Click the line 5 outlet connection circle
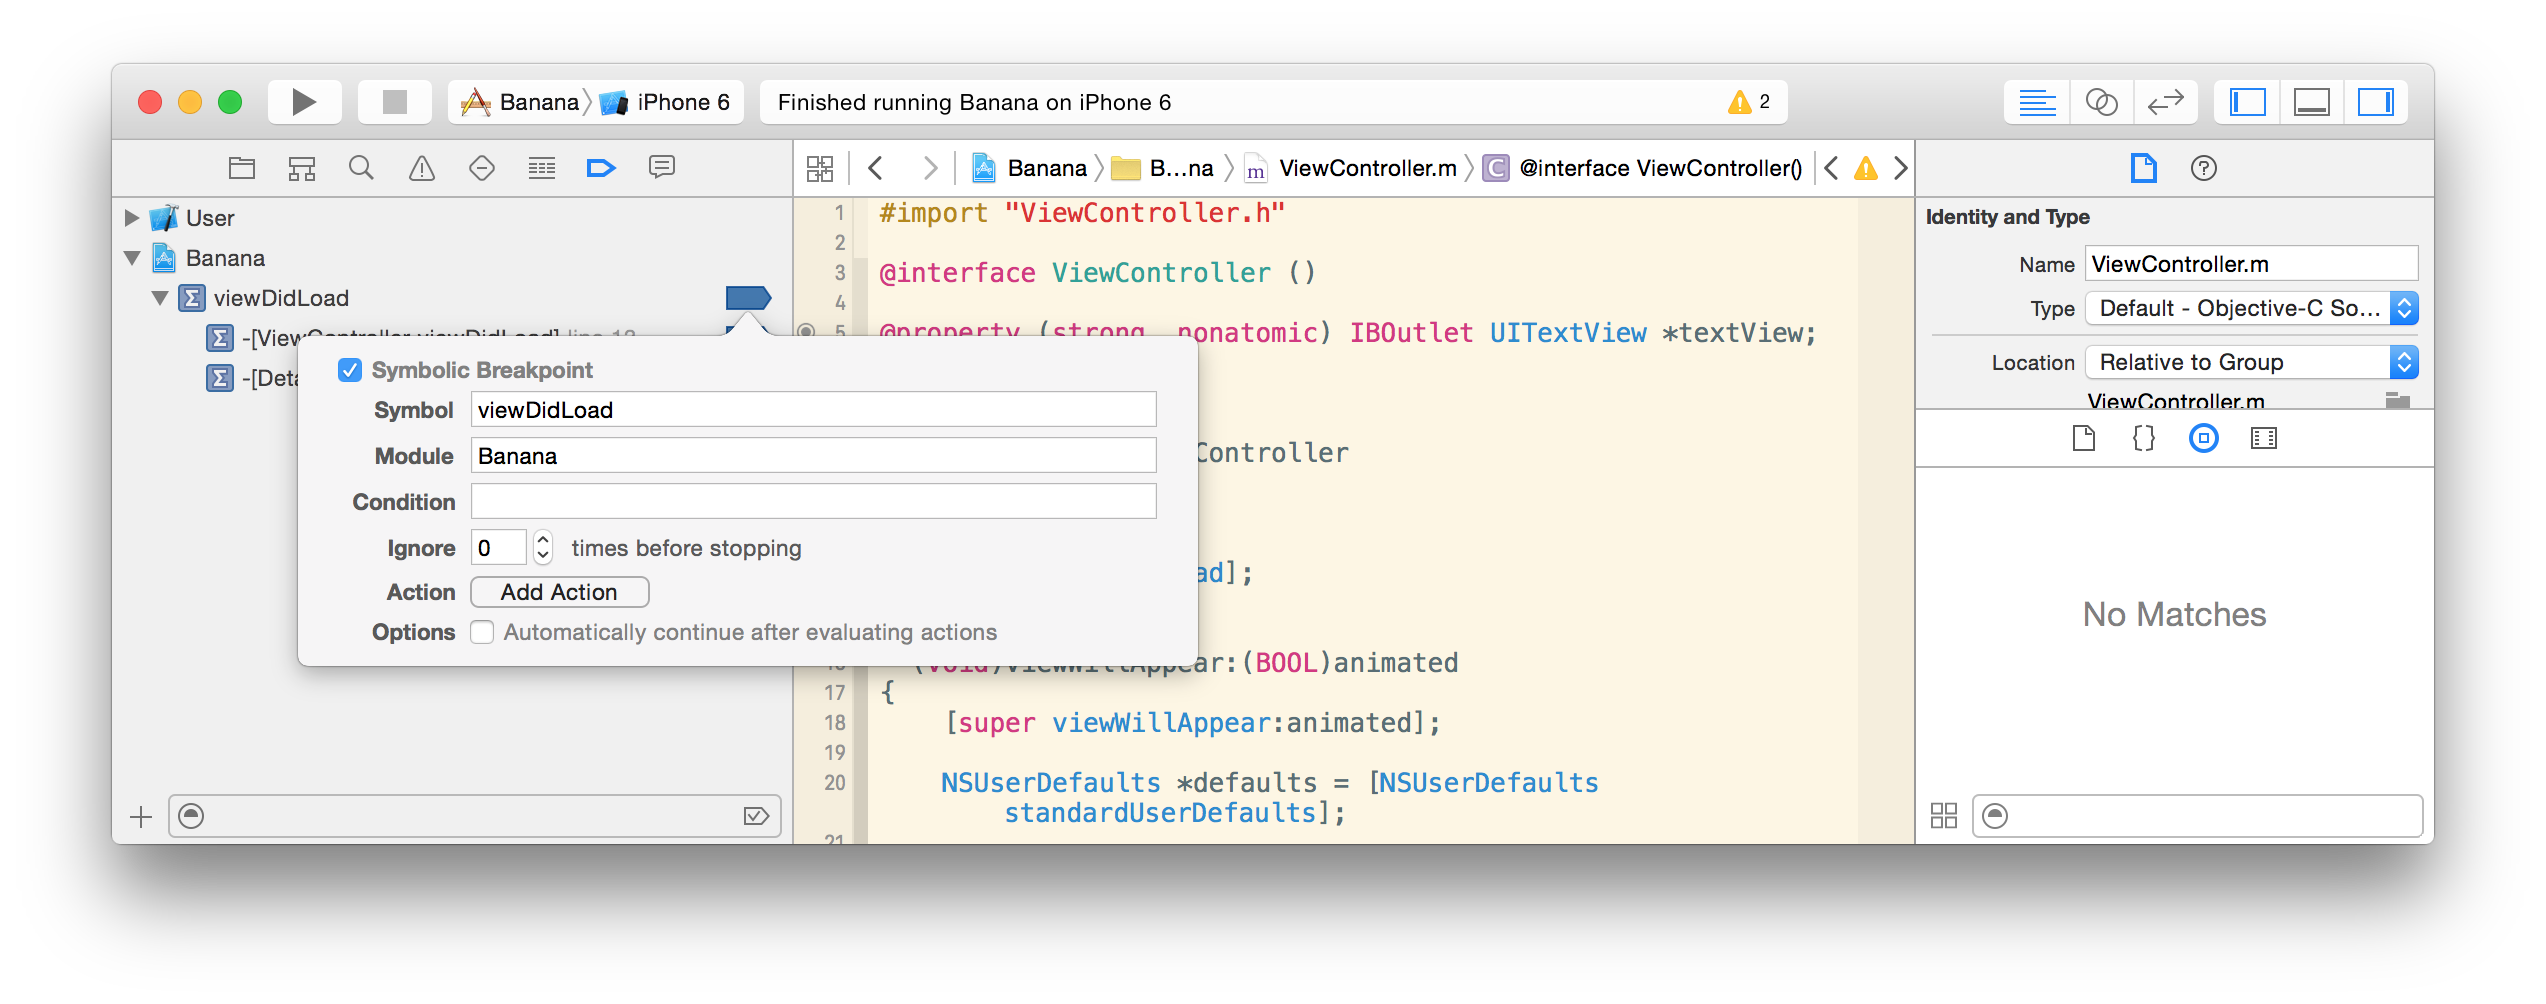 point(806,330)
